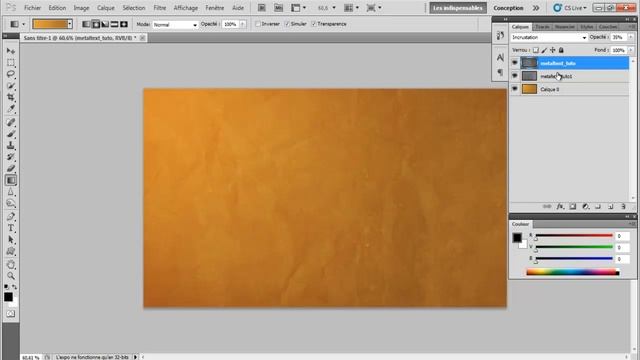Toggle Quick Mask mode
The width and height of the screenshot is (640, 360).
[x=11, y=314]
